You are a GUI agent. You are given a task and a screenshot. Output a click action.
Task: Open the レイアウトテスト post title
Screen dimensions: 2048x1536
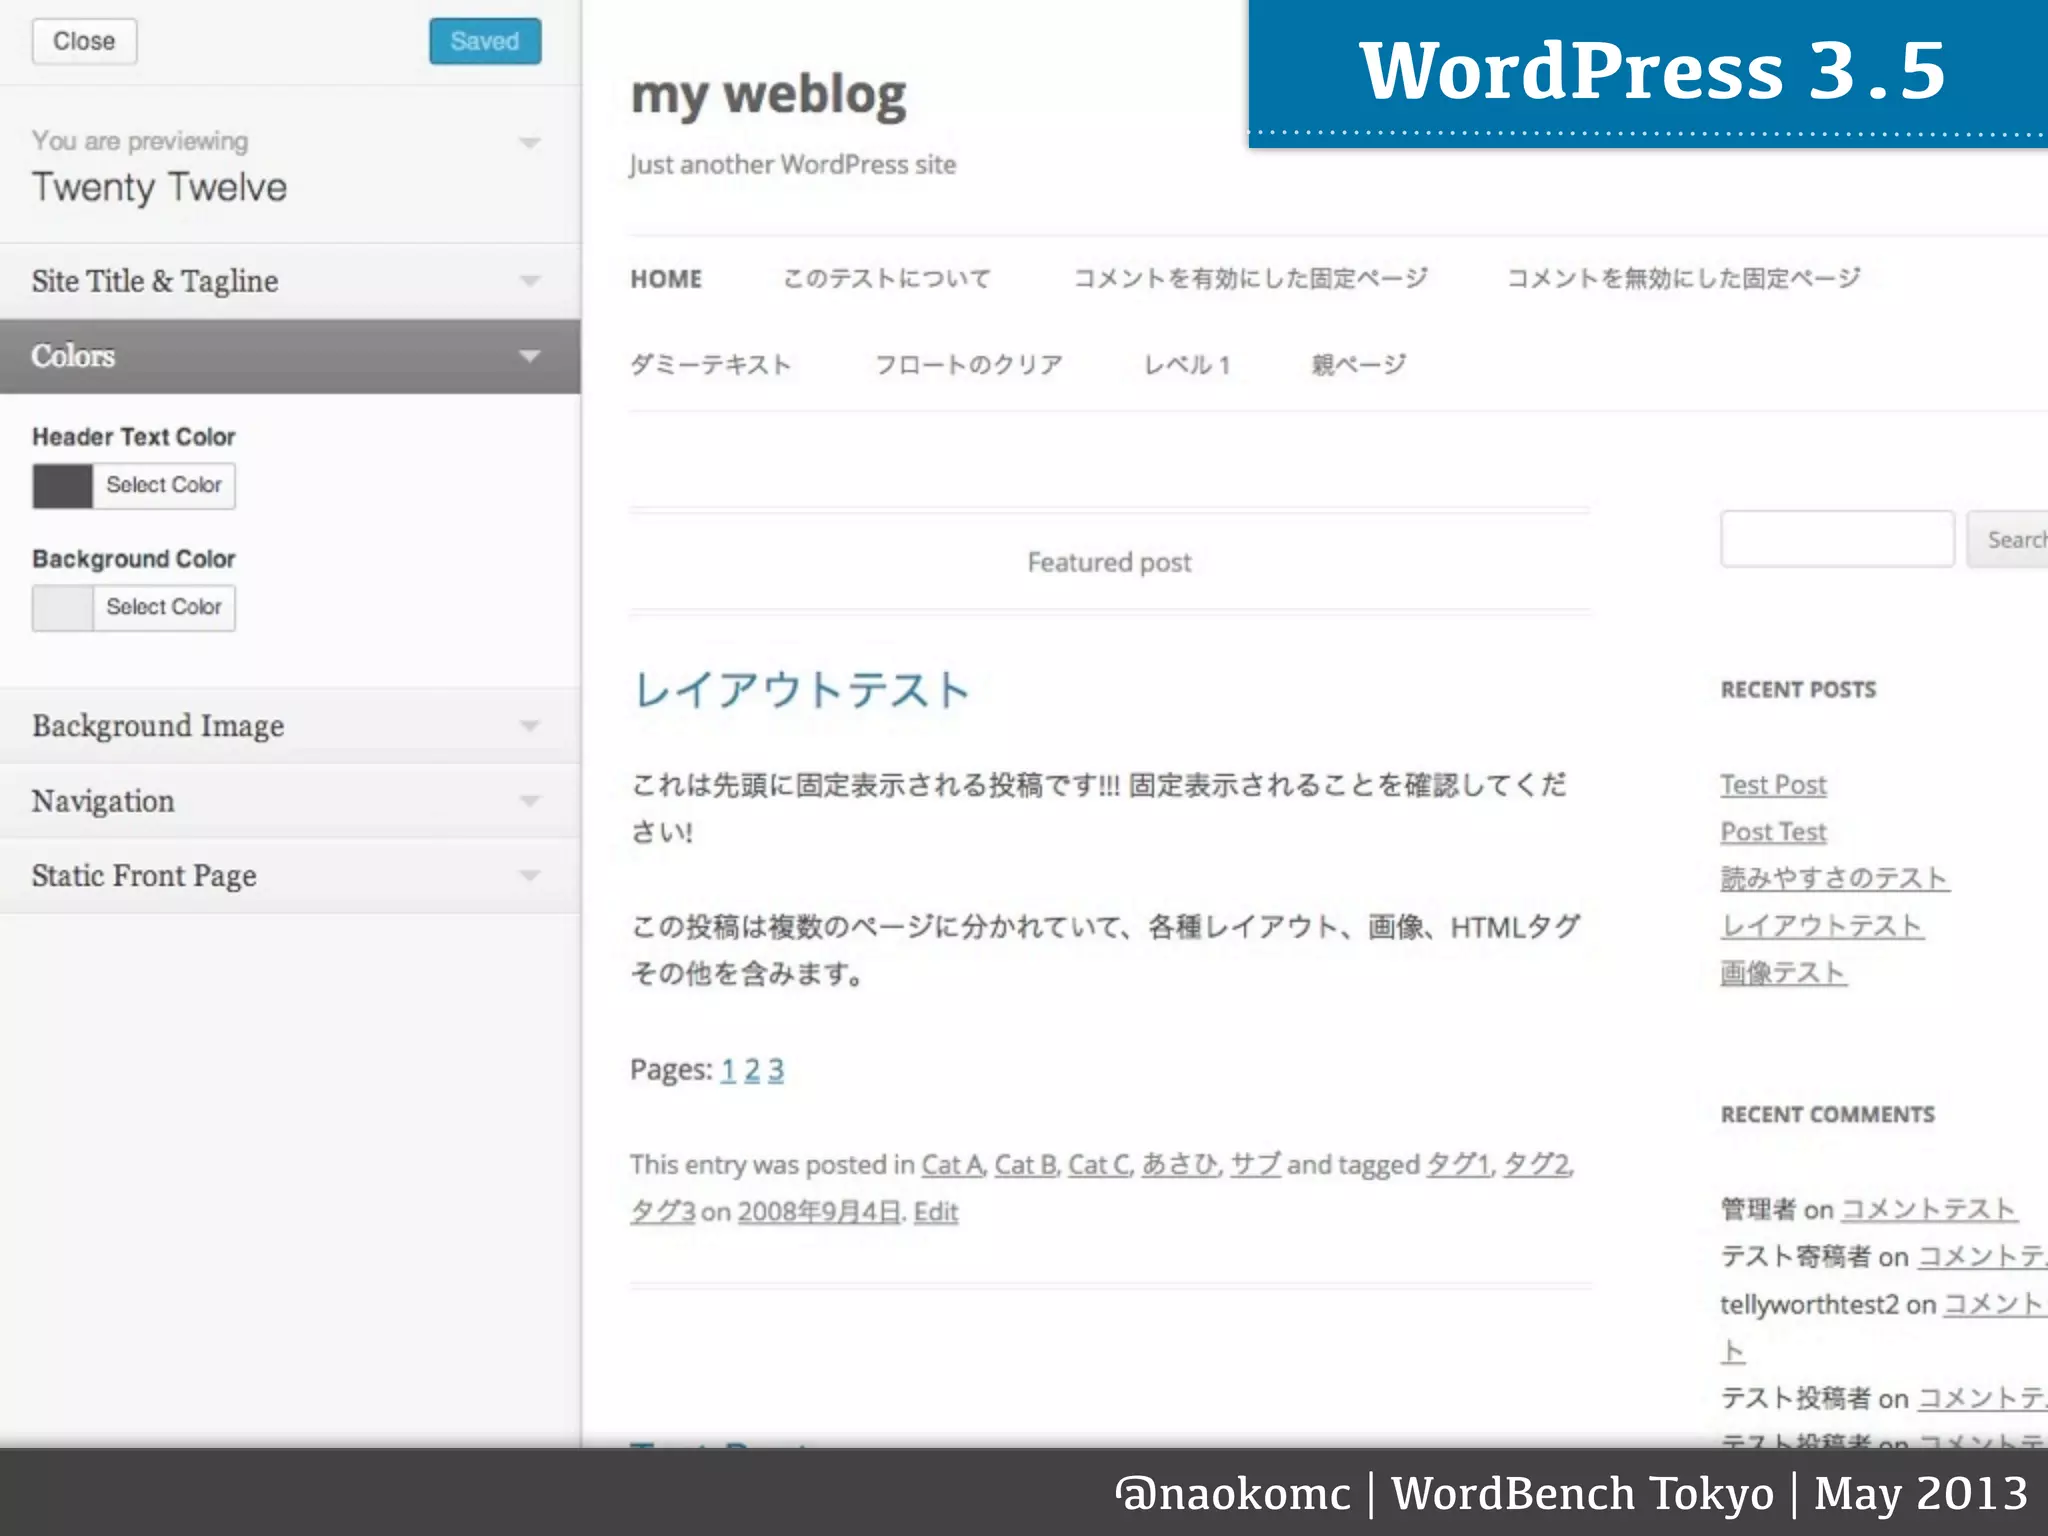pyautogui.click(x=802, y=690)
